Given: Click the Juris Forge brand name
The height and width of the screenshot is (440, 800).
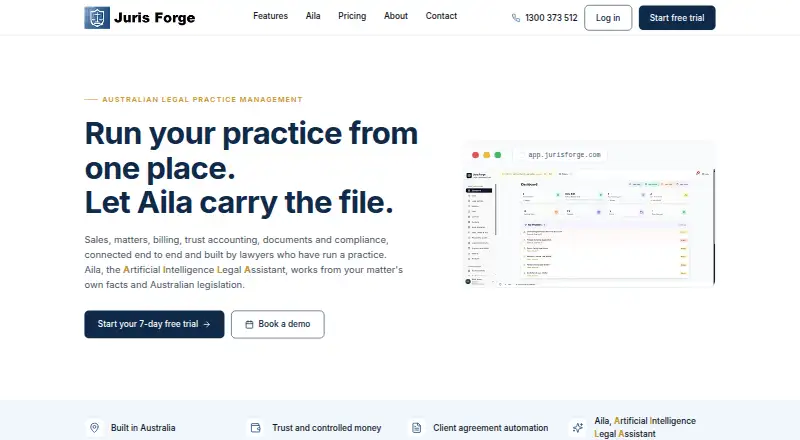Looking at the screenshot, I should tap(155, 18).
